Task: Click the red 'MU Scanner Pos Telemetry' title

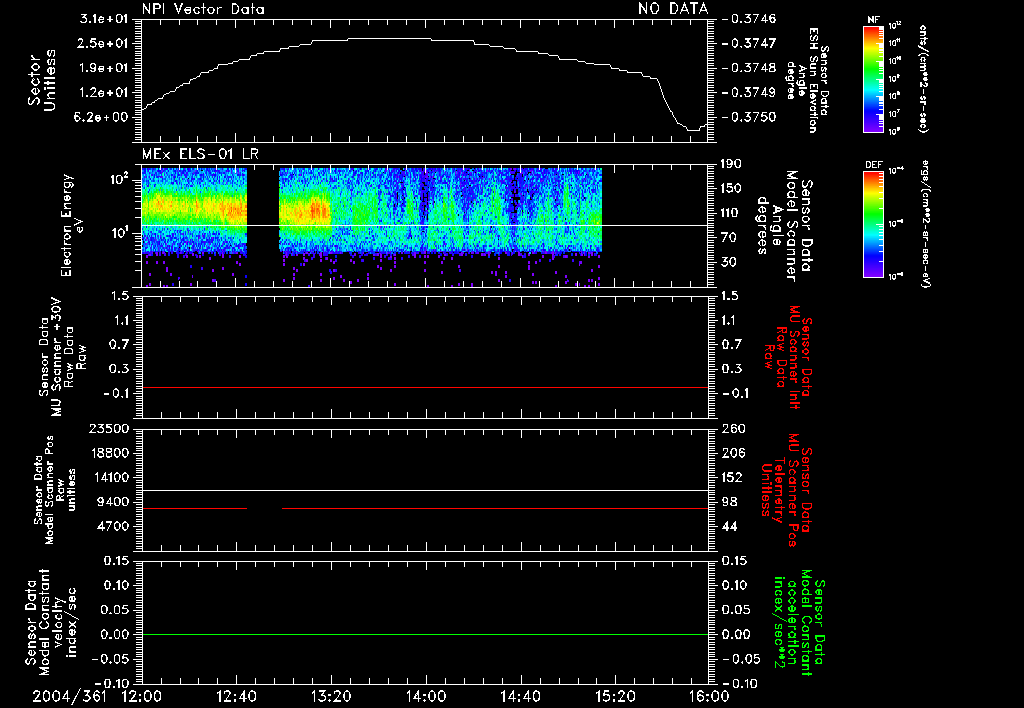Action: [x=787, y=490]
